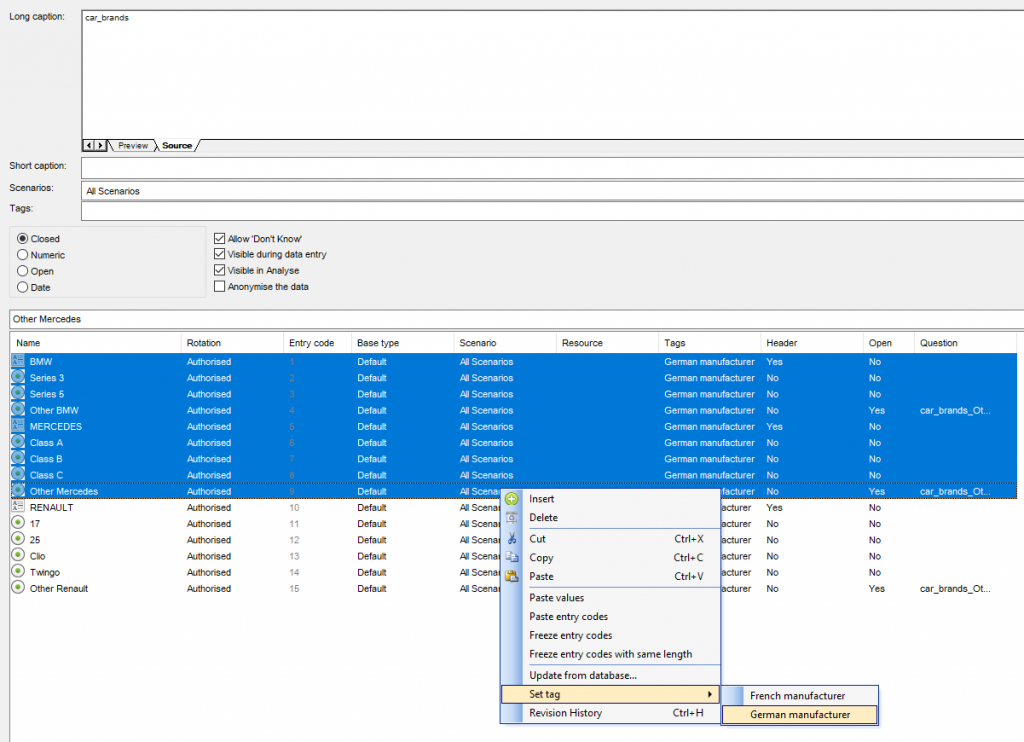1024x742 pixels.
Task: Choose Paste from the context menu
Action: tap(611, 577)
